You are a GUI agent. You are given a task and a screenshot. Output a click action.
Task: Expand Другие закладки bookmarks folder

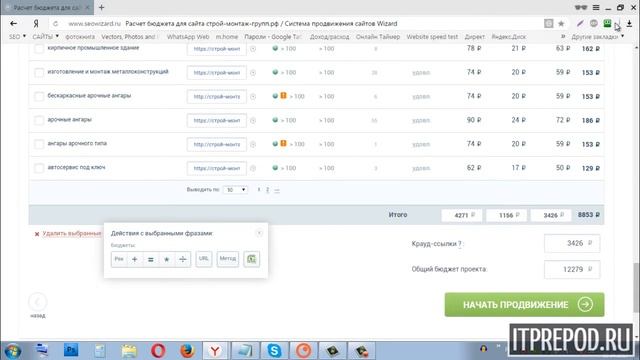[x=598, y=37]
